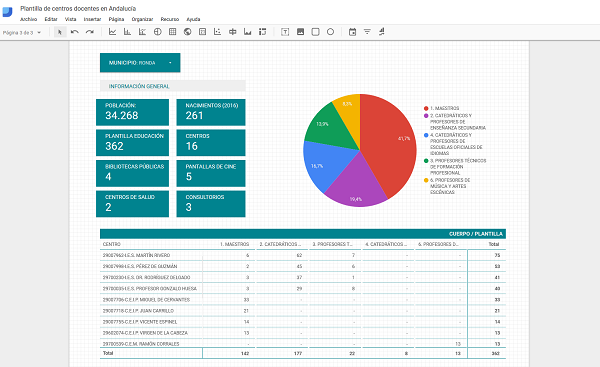The height and width of the screenshot is (367, 600).
Task: Select the bar chart tool
Action: pos(127,32)
